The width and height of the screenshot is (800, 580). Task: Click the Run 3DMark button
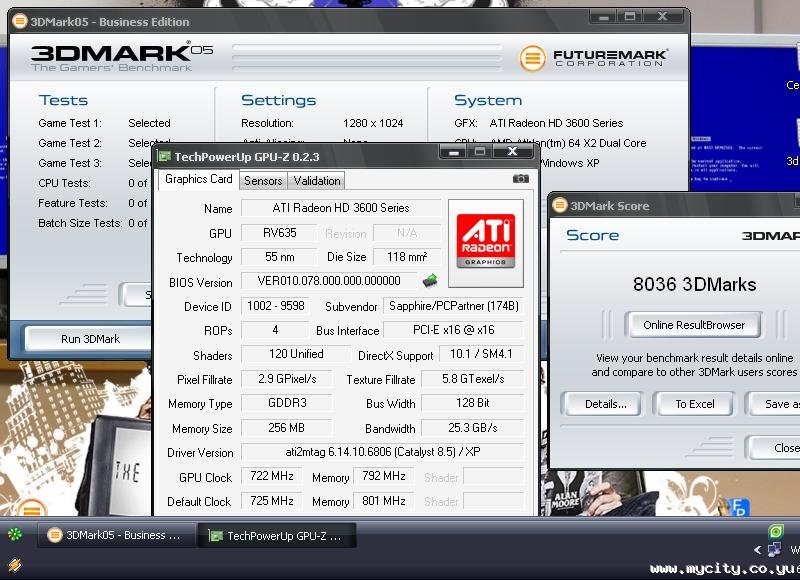(x=90, y=339)
